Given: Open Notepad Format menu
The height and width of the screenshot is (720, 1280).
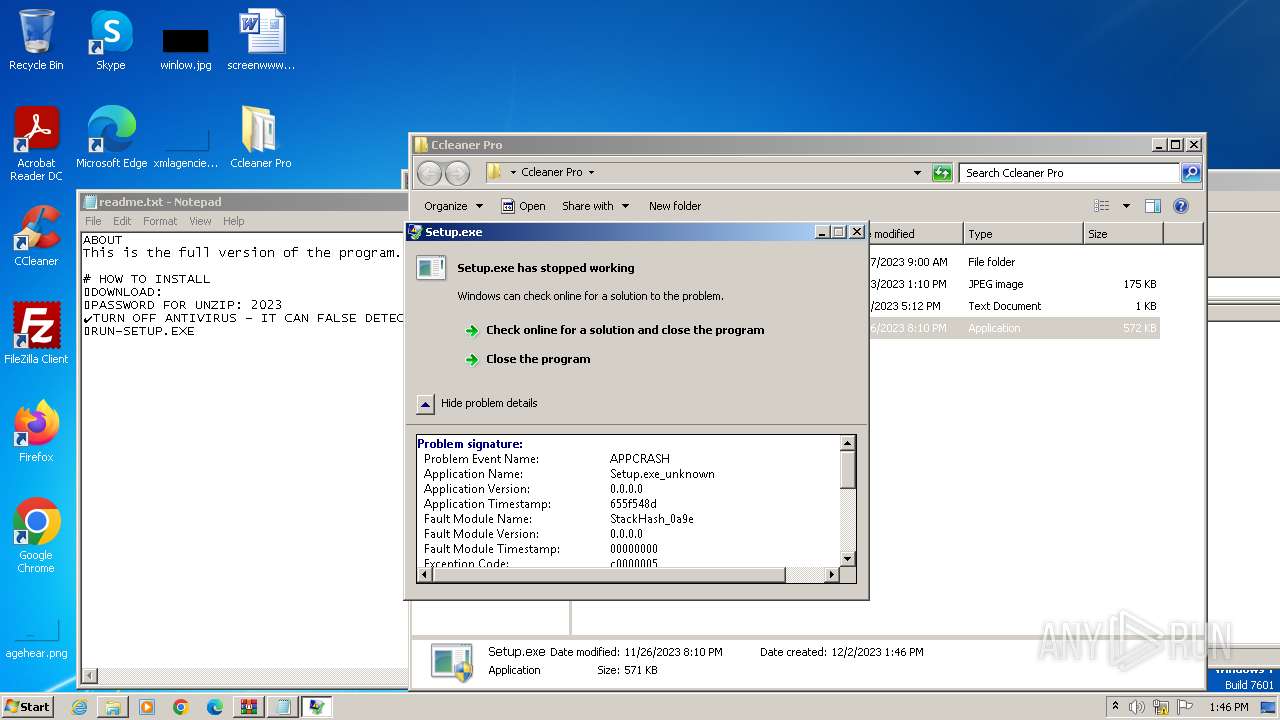Looking at the screenshot, I should [x=160, y=221].
